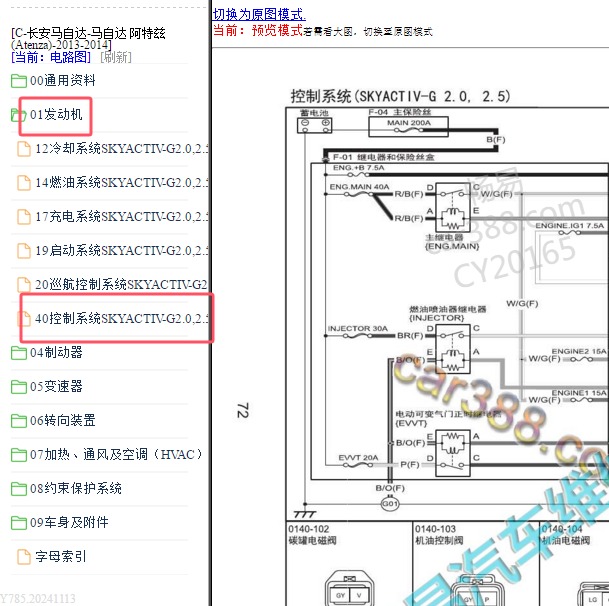This screenshot has height=606, width=609.
Task: Expand the 06转向装置 folder icon
Action: point(19,421)
